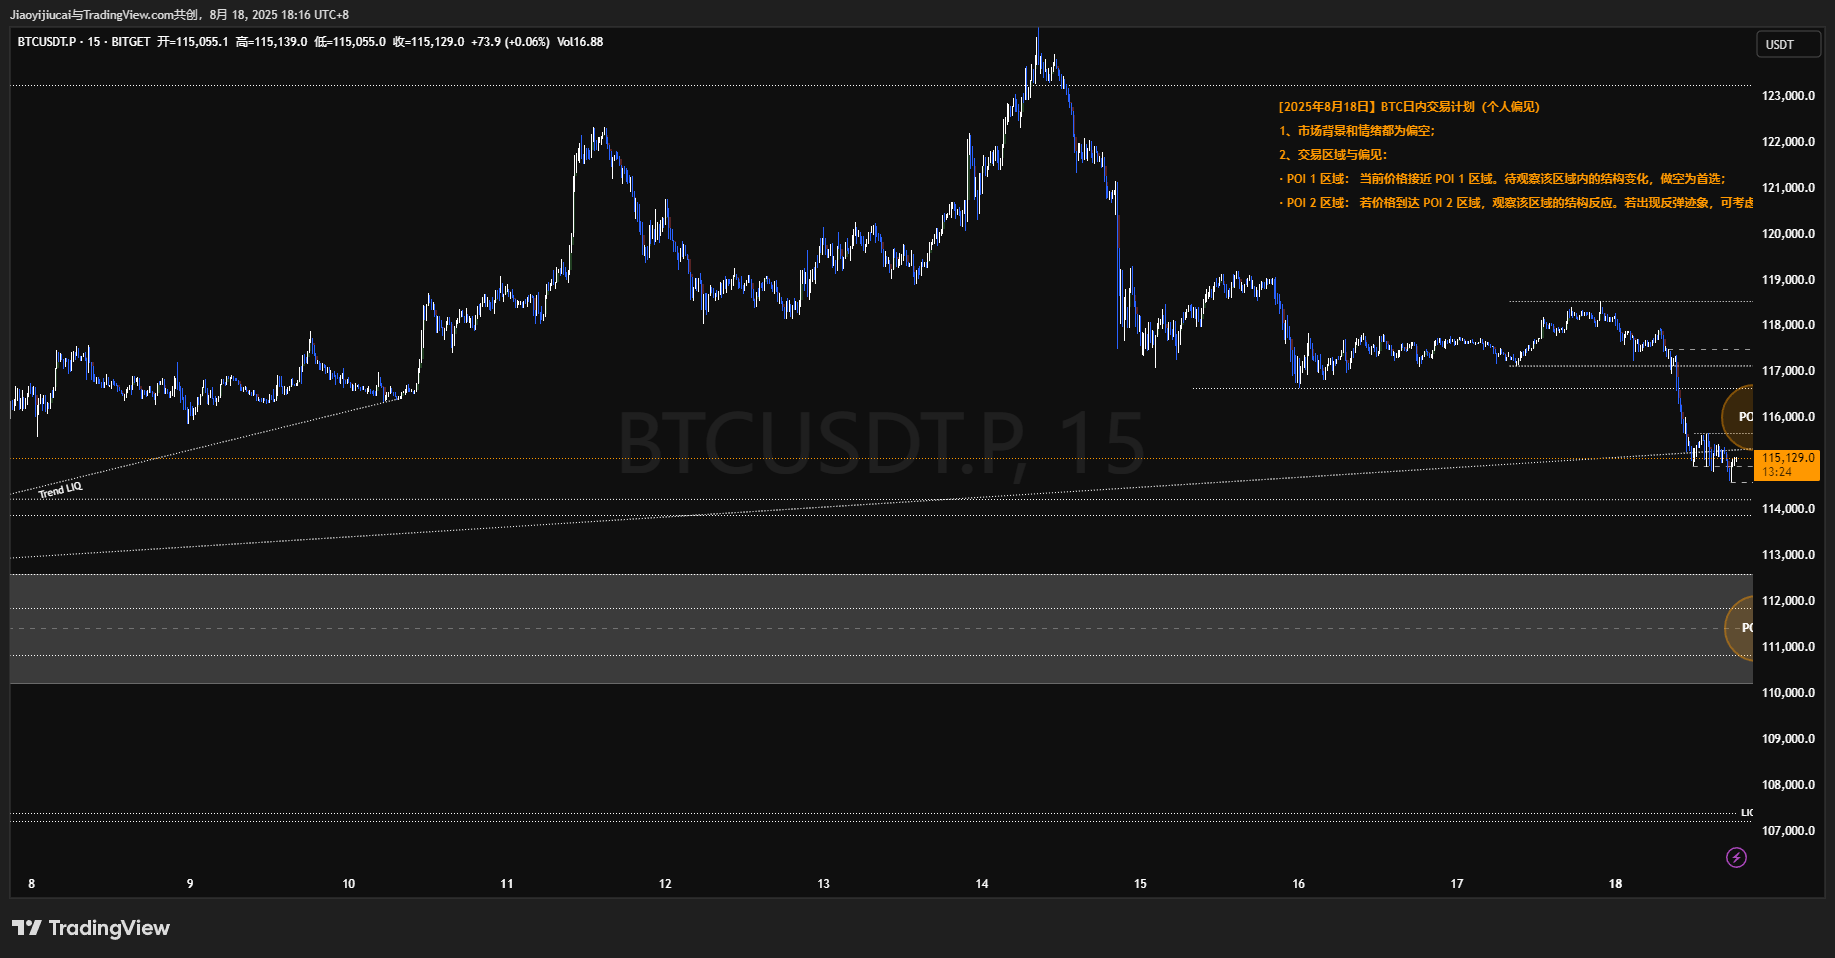Click date 16 on the time axis
This screenshot has width=1835, height=958.
click(x=1299, y=884)
